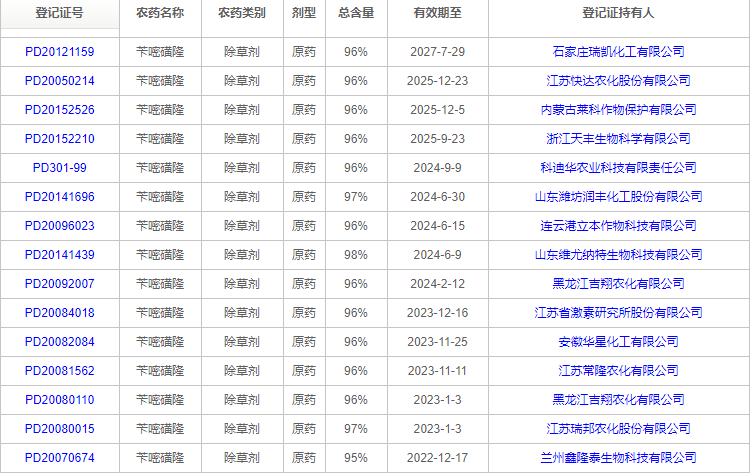This screenshot has width=752, height=473.
Task: Open holder 黑龙江吉翔农化 in PD20080110 row
Action: click(618, 400)
